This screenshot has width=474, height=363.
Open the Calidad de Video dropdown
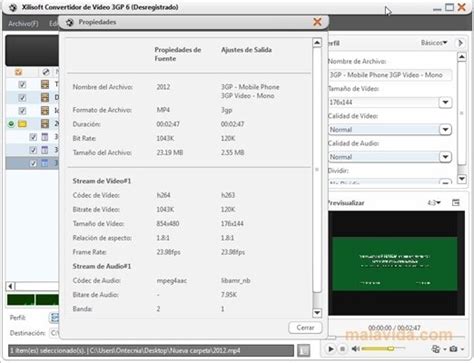[x=445, y=129]
